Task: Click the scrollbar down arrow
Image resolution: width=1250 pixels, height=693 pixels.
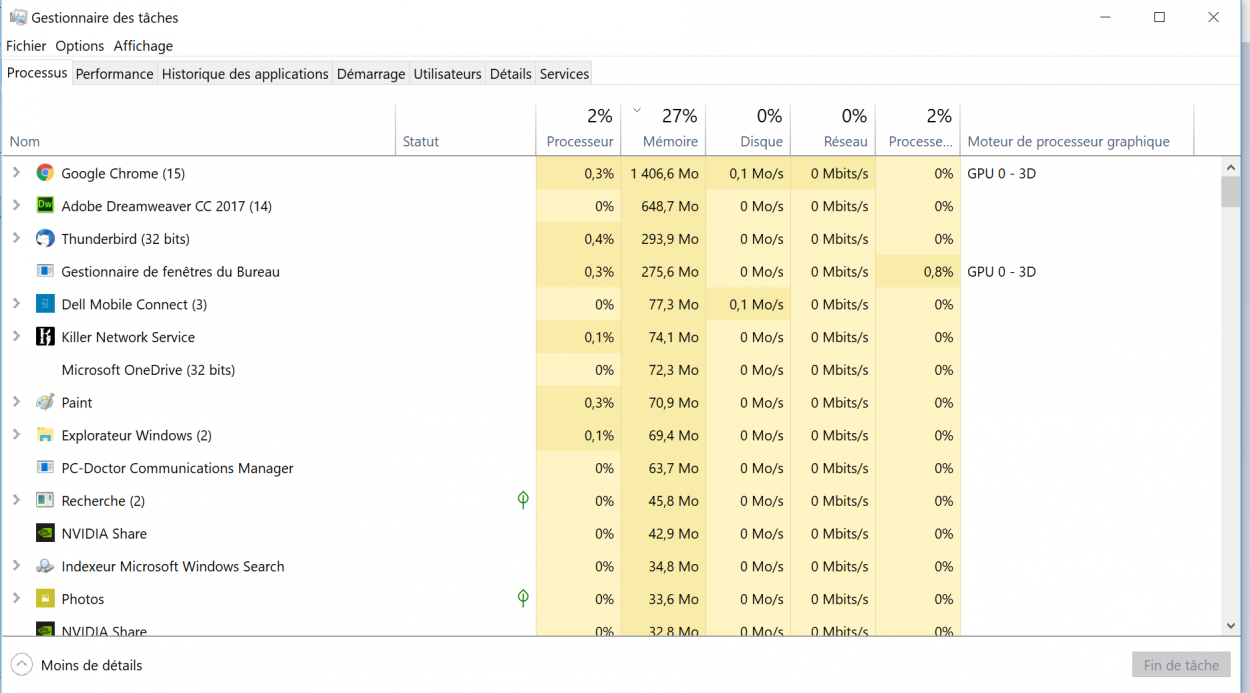Action: [x=1231, y=625]
